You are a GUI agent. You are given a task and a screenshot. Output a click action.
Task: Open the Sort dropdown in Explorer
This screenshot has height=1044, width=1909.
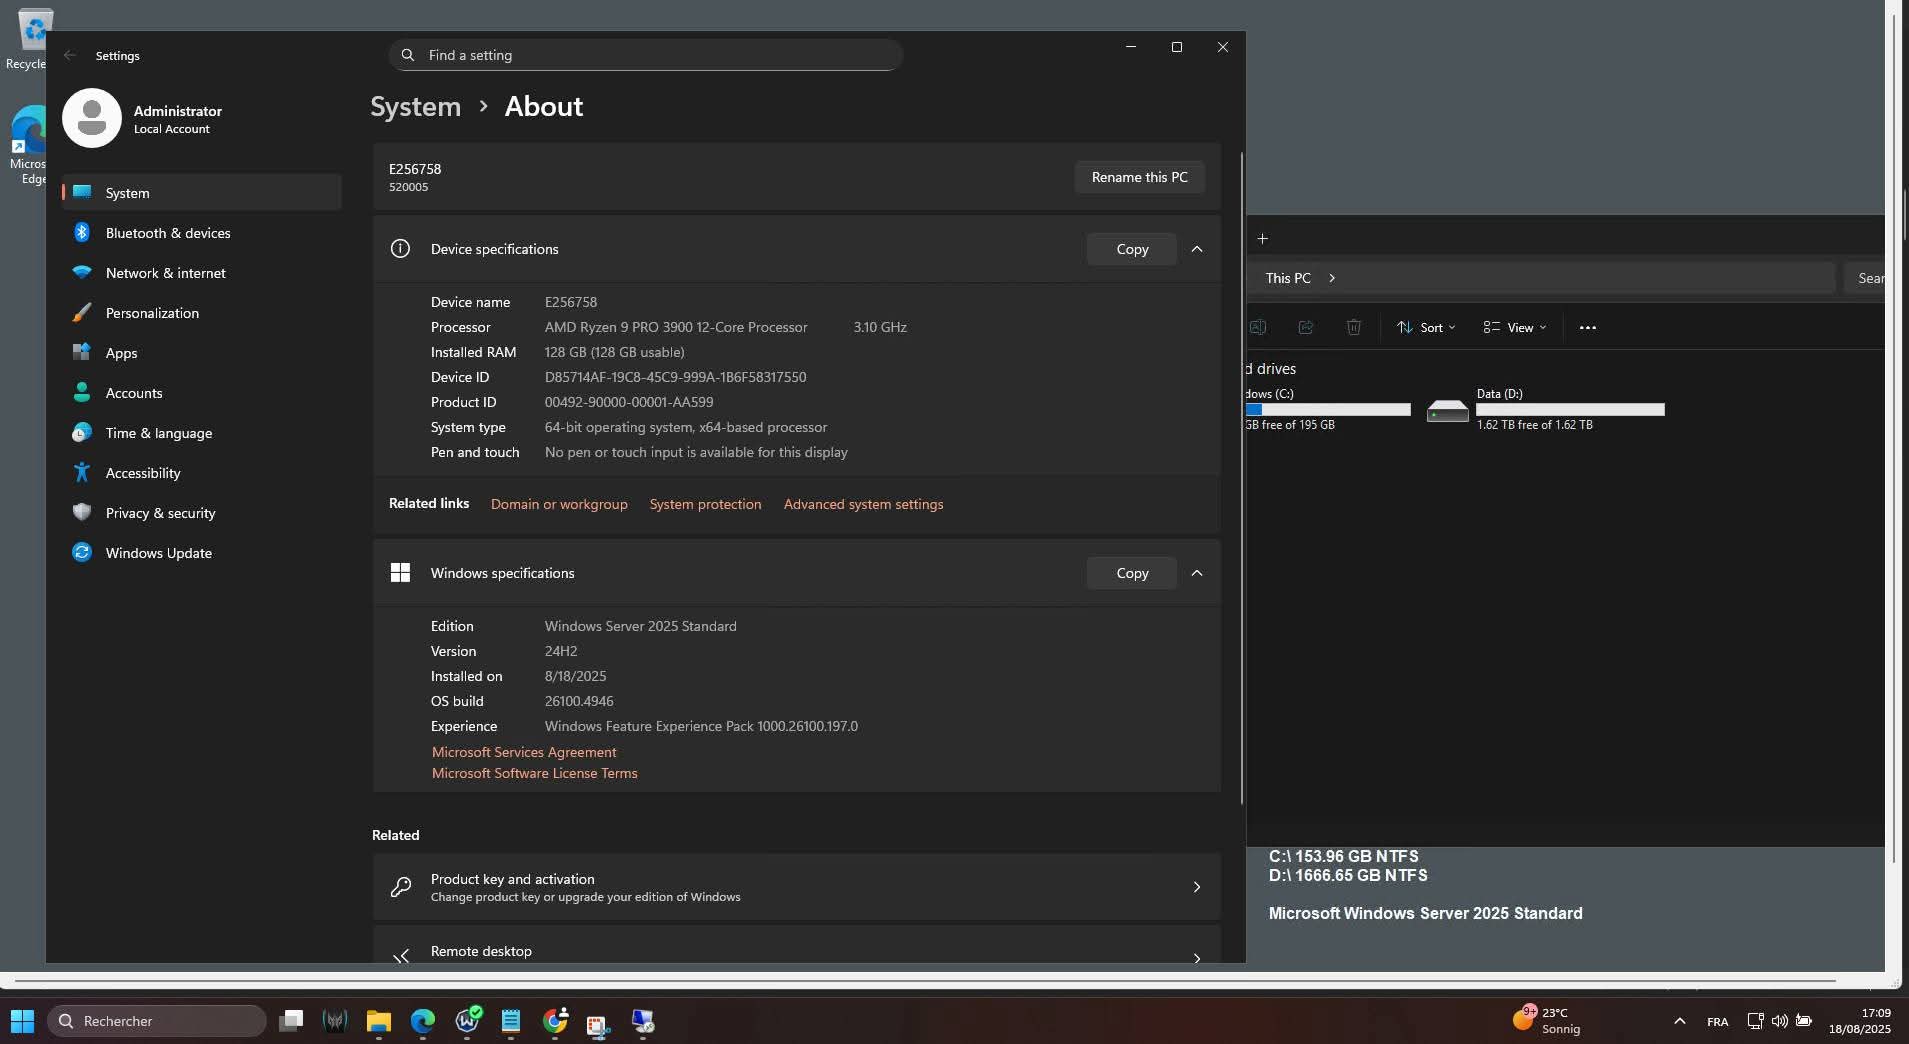pos(1426,327)
